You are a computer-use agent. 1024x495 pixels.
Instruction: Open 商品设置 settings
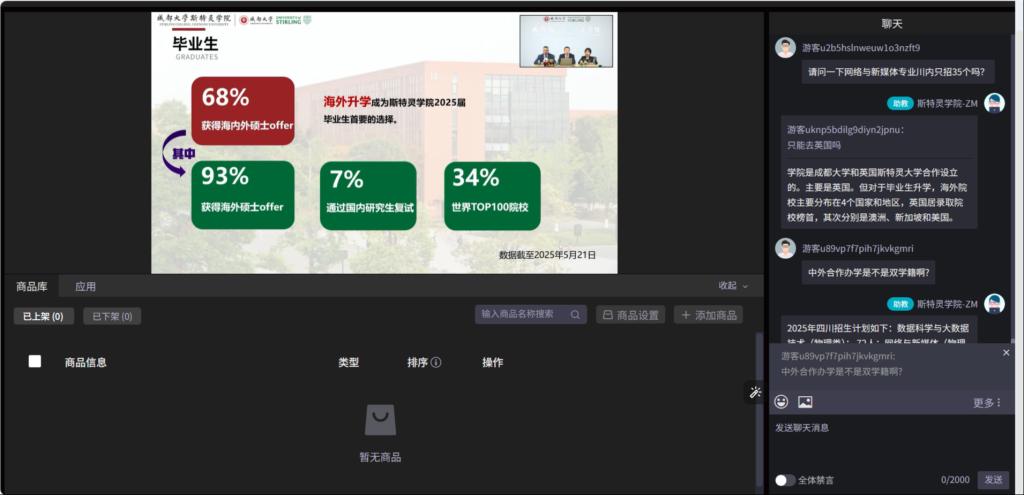(x=630, y=315)
